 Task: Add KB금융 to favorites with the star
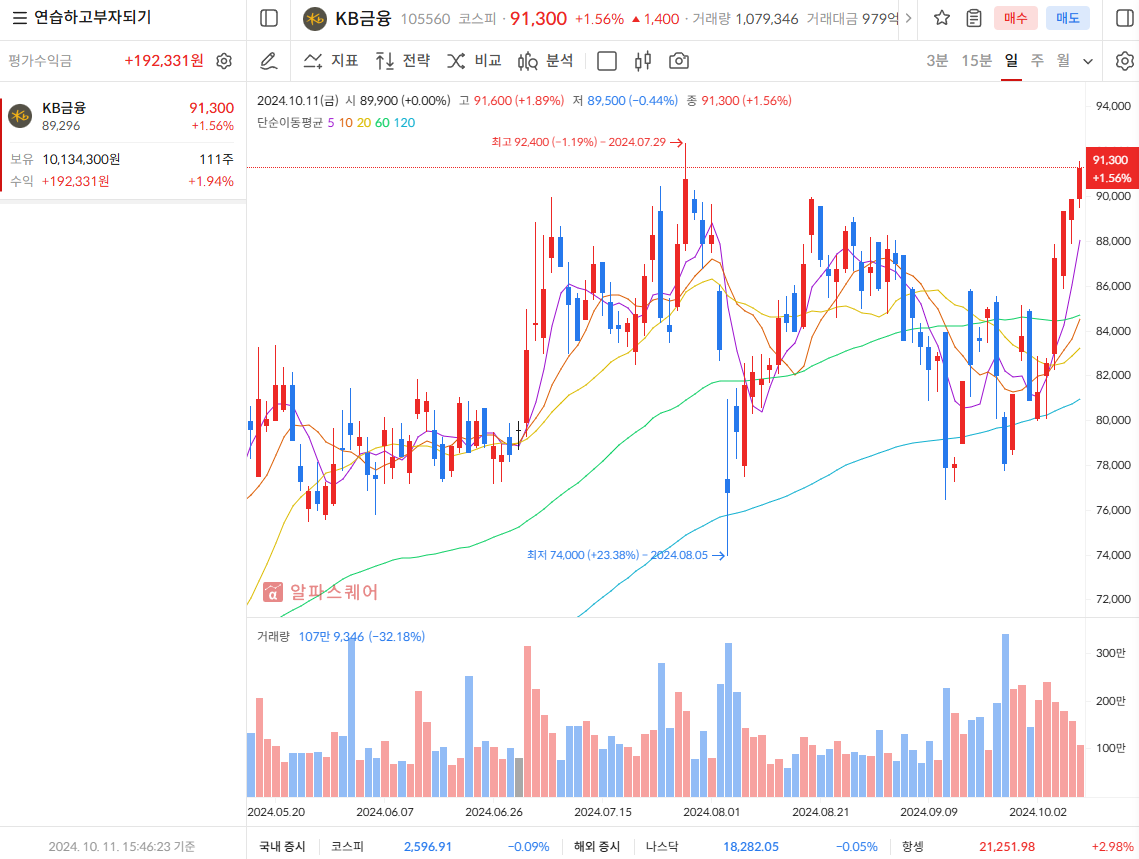point(941,18)
